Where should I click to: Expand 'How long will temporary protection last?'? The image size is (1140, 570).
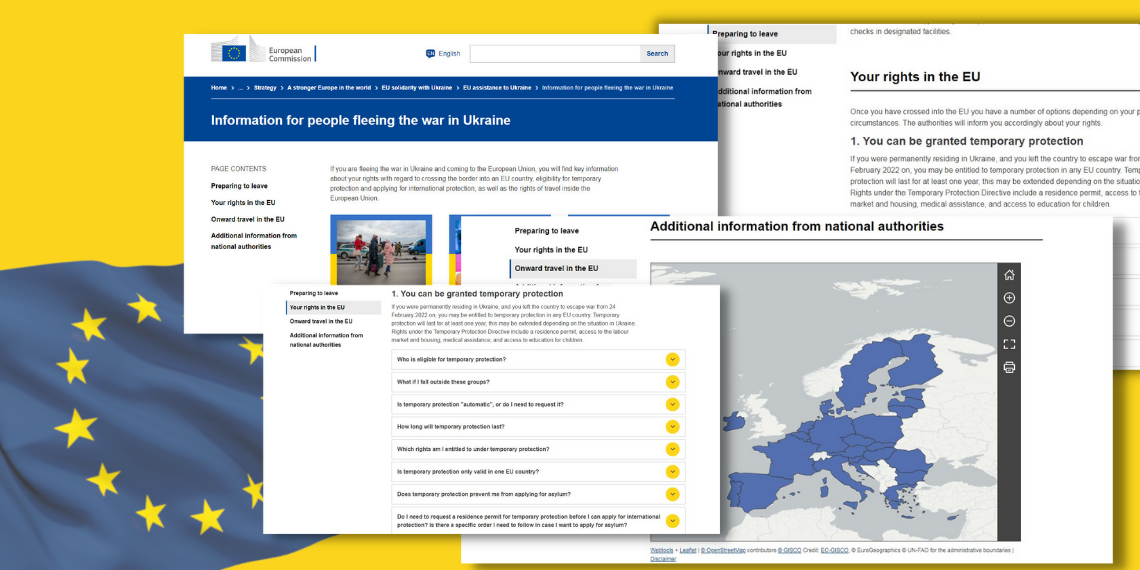pos(672,427)
